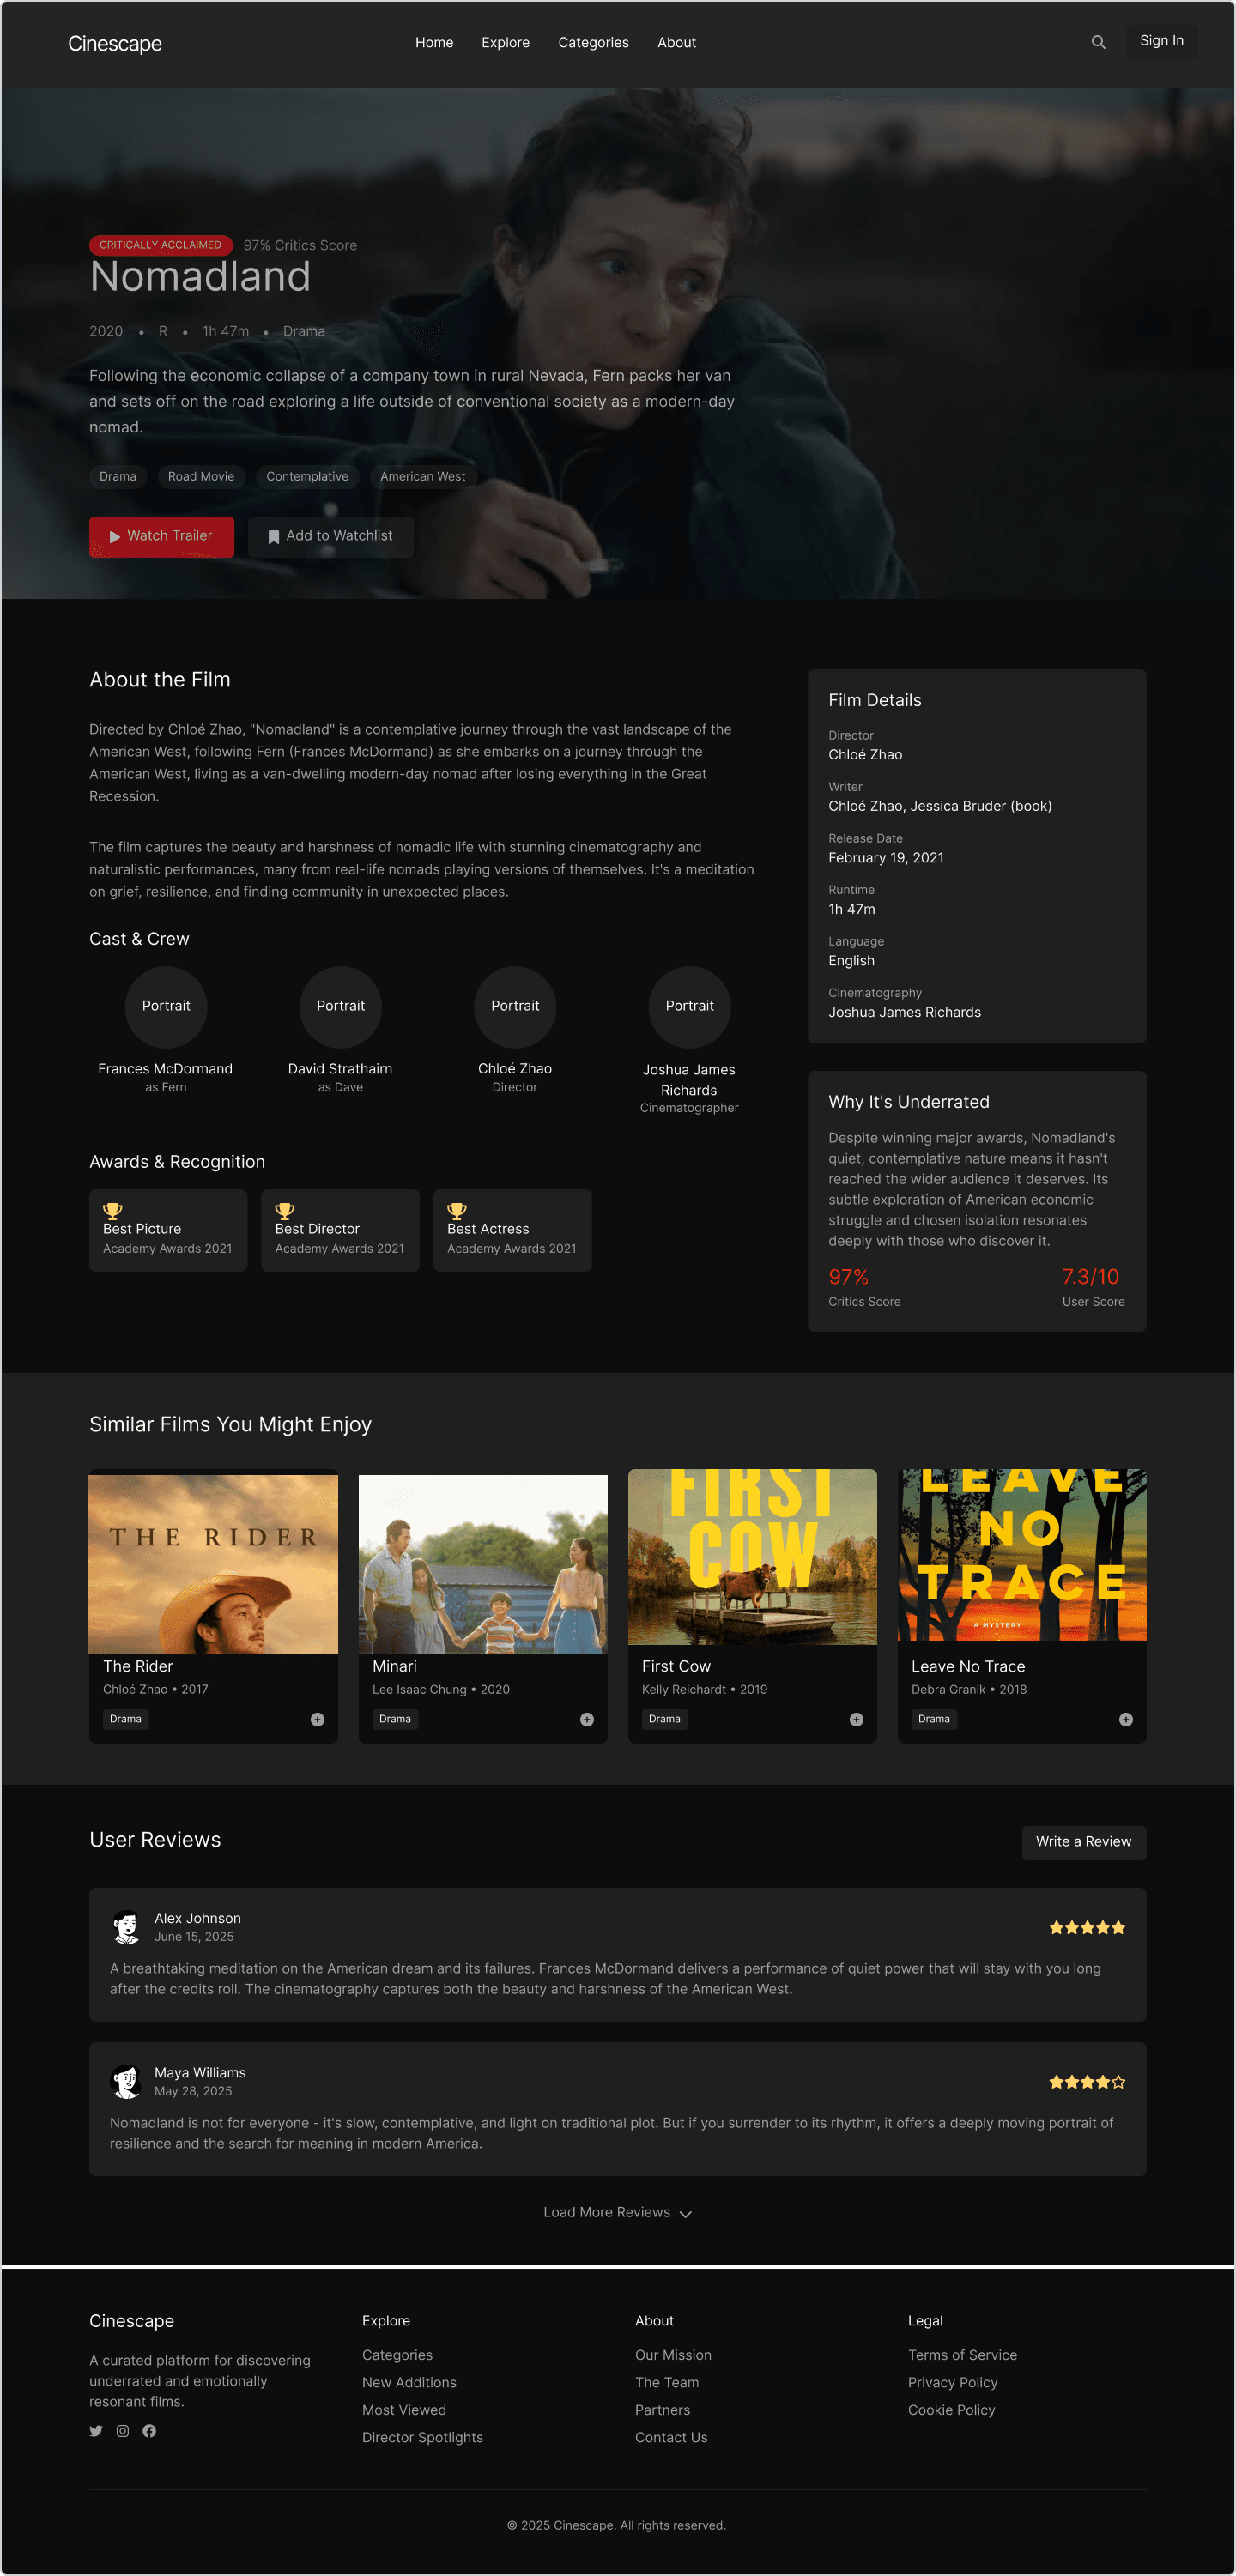Click 'Joshua James Richards' in Film Details

904,1012
